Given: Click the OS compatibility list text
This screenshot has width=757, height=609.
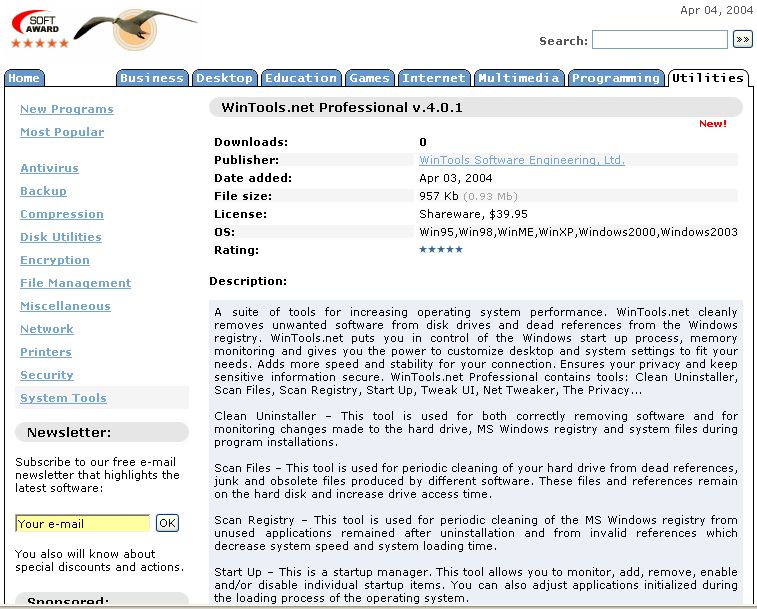Looking at the screenshot, I should [578, 232].
